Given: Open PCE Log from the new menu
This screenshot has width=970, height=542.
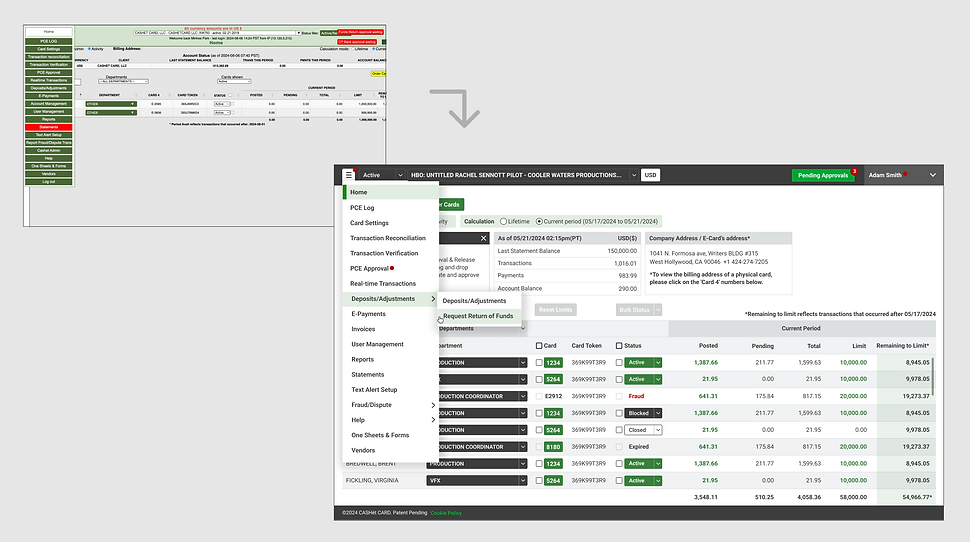Looking at the screenshot, I should 362,208.
